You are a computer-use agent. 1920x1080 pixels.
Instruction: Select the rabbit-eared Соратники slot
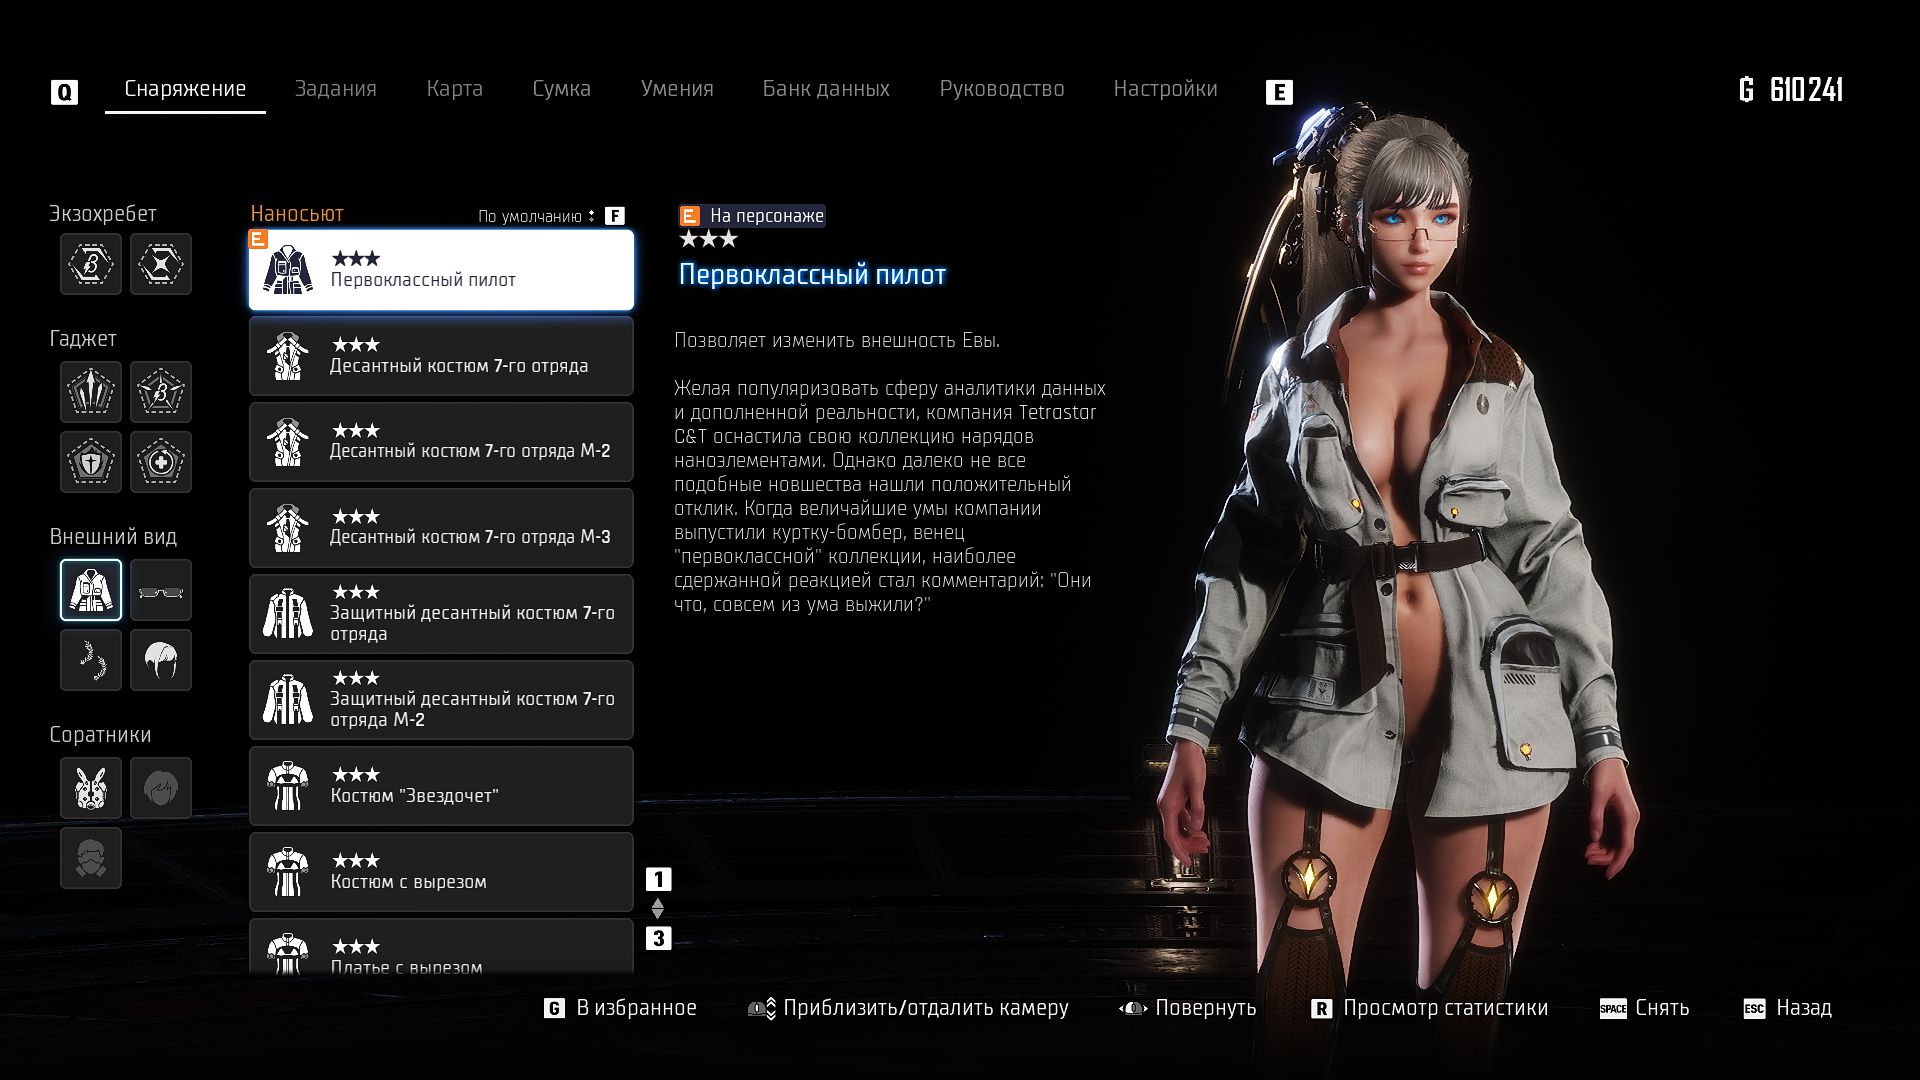click(91, 788)
